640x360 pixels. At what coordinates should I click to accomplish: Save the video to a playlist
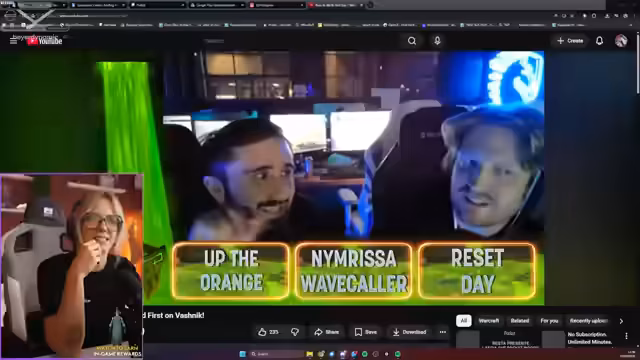coord(365,332)
